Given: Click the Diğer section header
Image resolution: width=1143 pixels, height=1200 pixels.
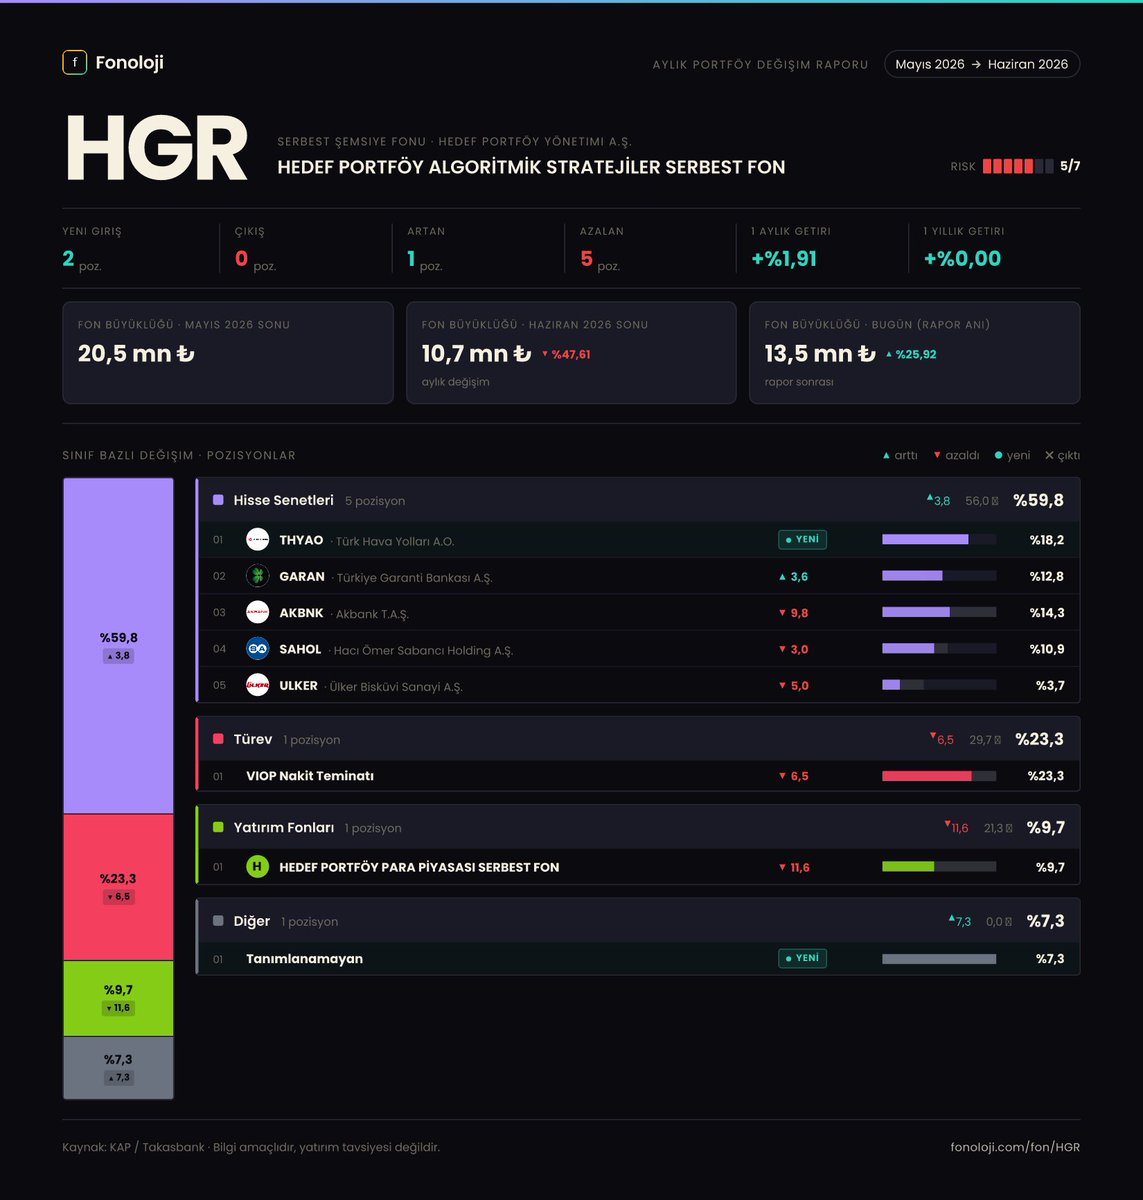Looking at the screenshot, I should point(638,921).
